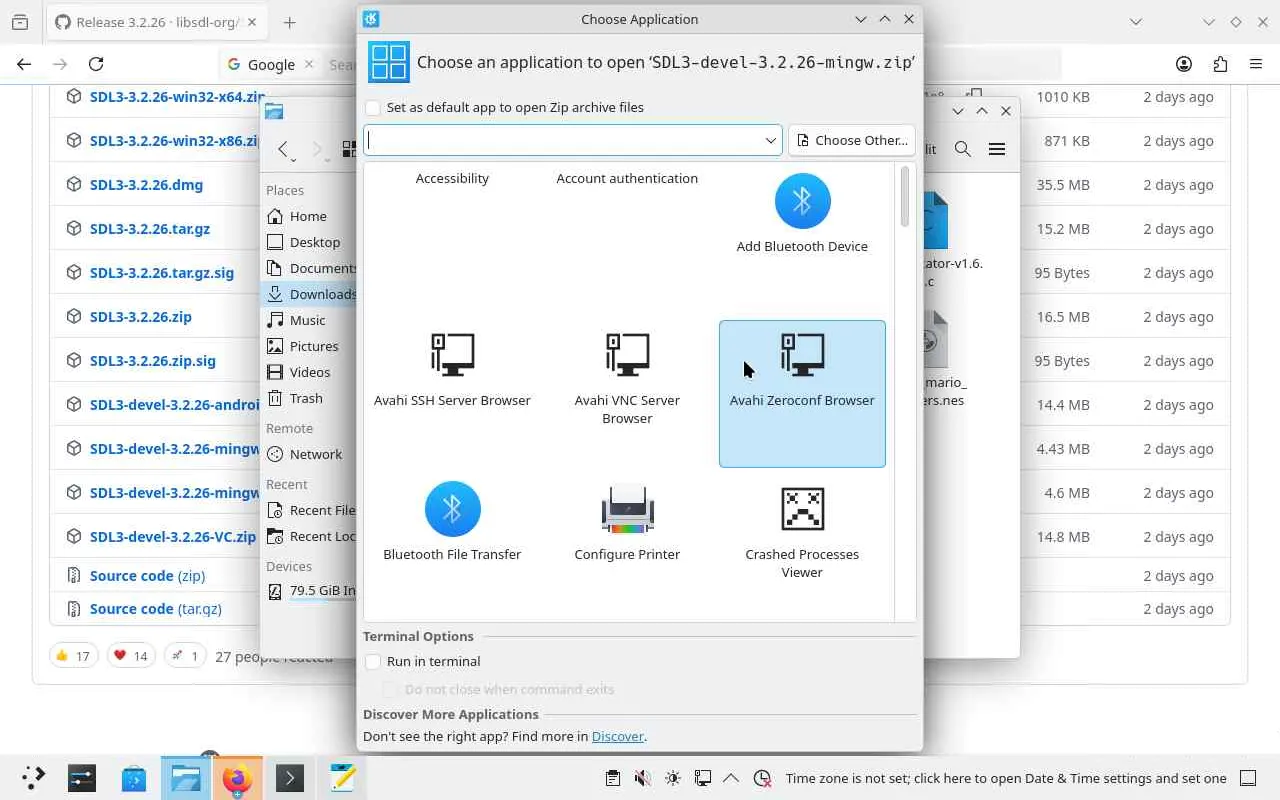Open the KDE application launcher
Screen dimensions: 1280x800
pos(33,778)
